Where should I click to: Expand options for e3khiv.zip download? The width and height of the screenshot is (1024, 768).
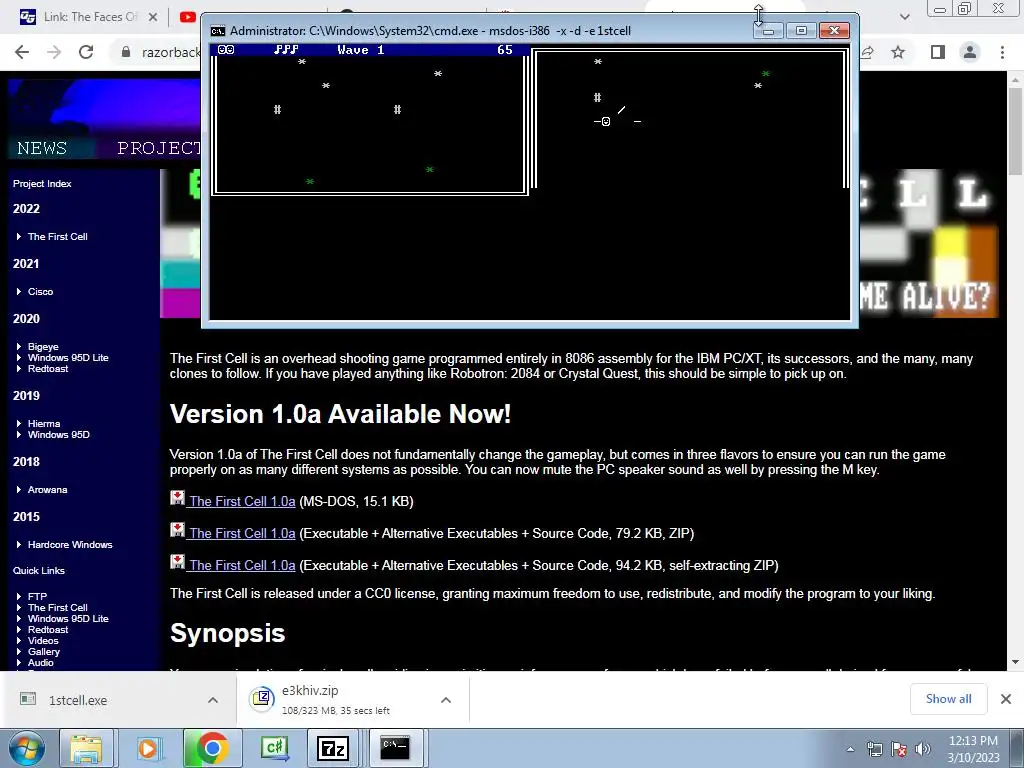click(x=446, y=700)
